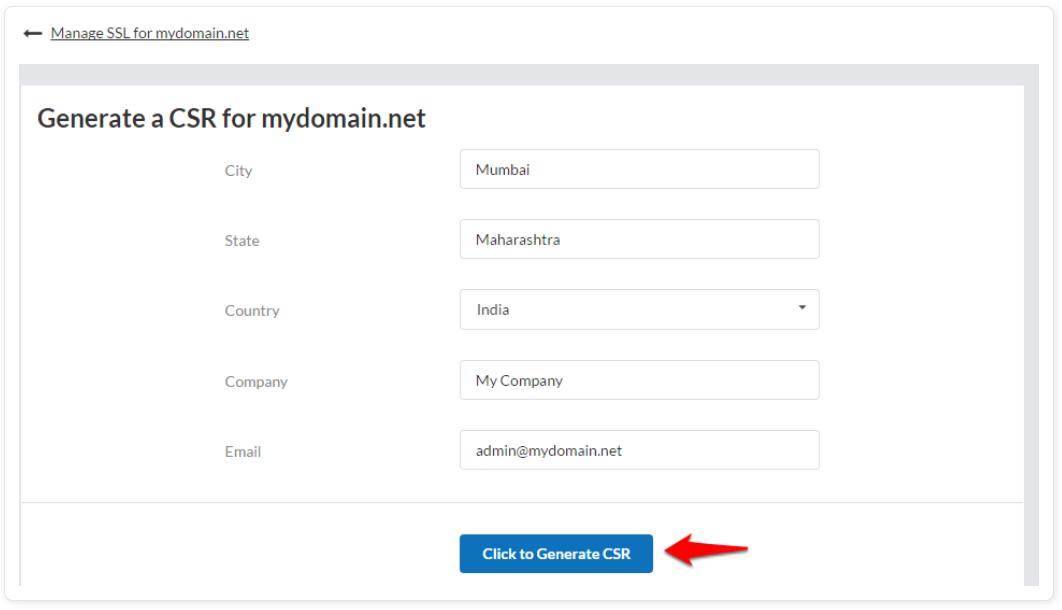Click the Email label
1062x610 pixels.
242,452
